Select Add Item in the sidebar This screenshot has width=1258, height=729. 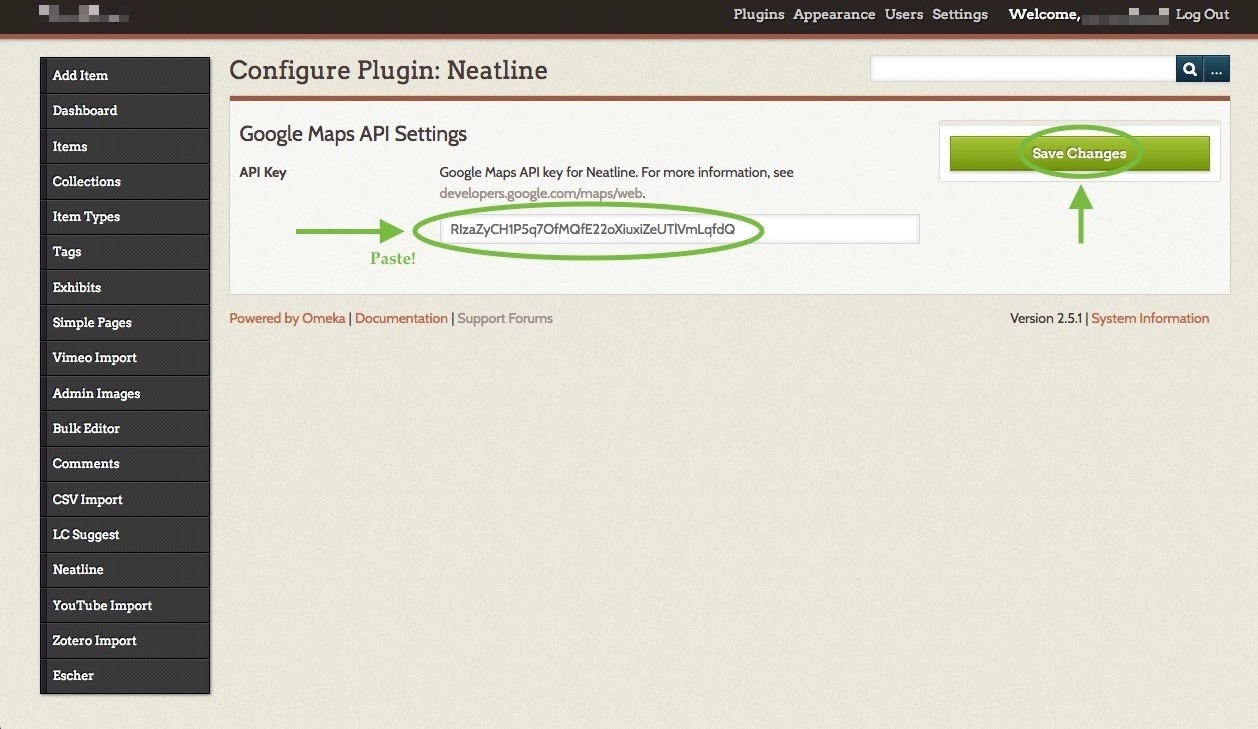coord(125,75)
